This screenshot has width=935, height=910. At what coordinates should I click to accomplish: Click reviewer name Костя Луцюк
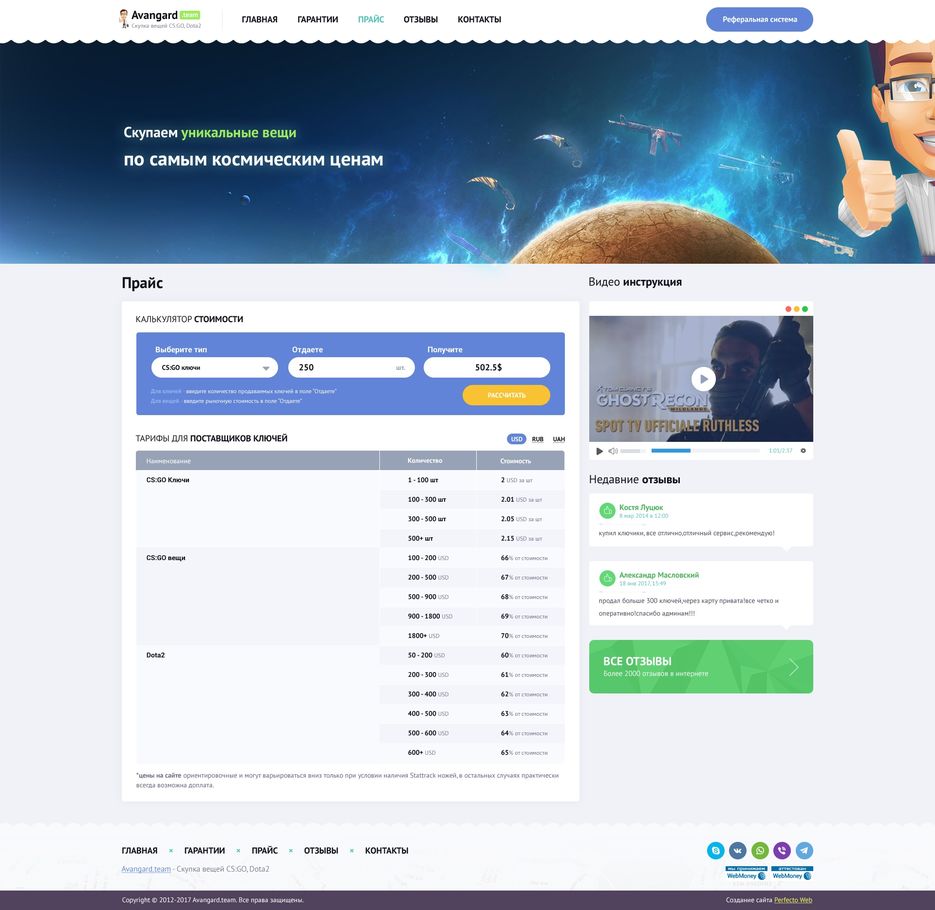[x=641, y=507]
